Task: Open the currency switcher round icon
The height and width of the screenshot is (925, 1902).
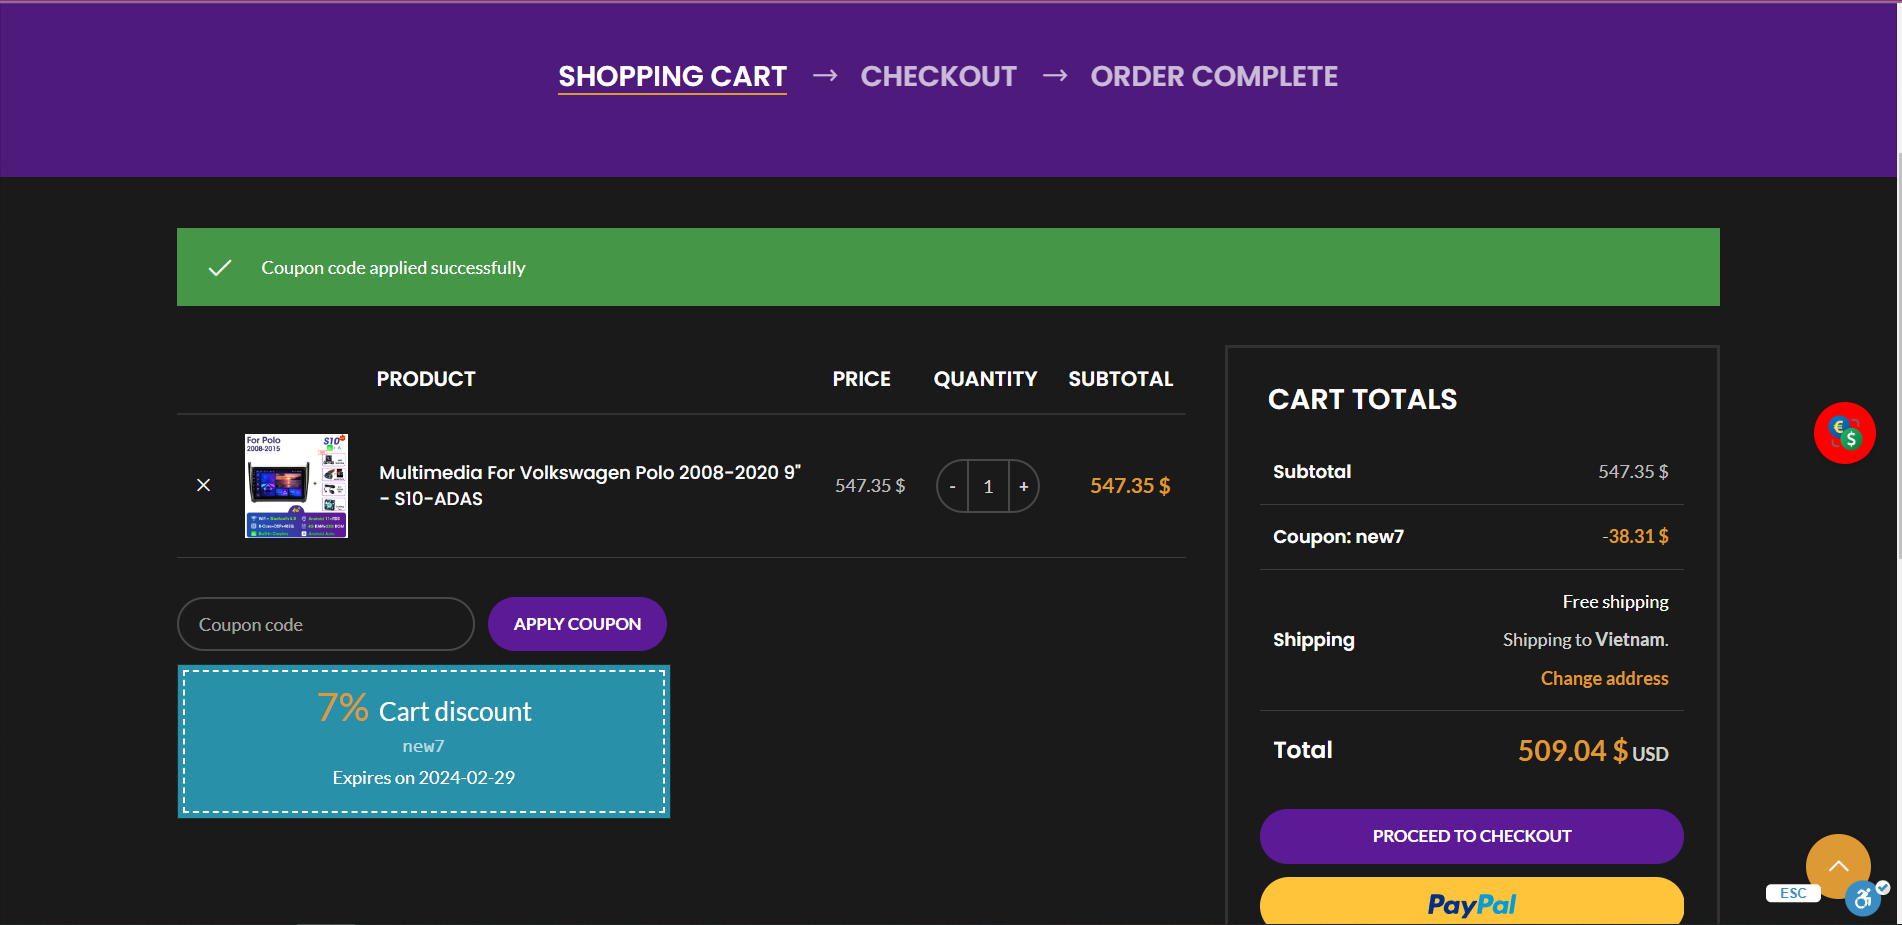Action: pyautogui.click(x=1844, y=433)
